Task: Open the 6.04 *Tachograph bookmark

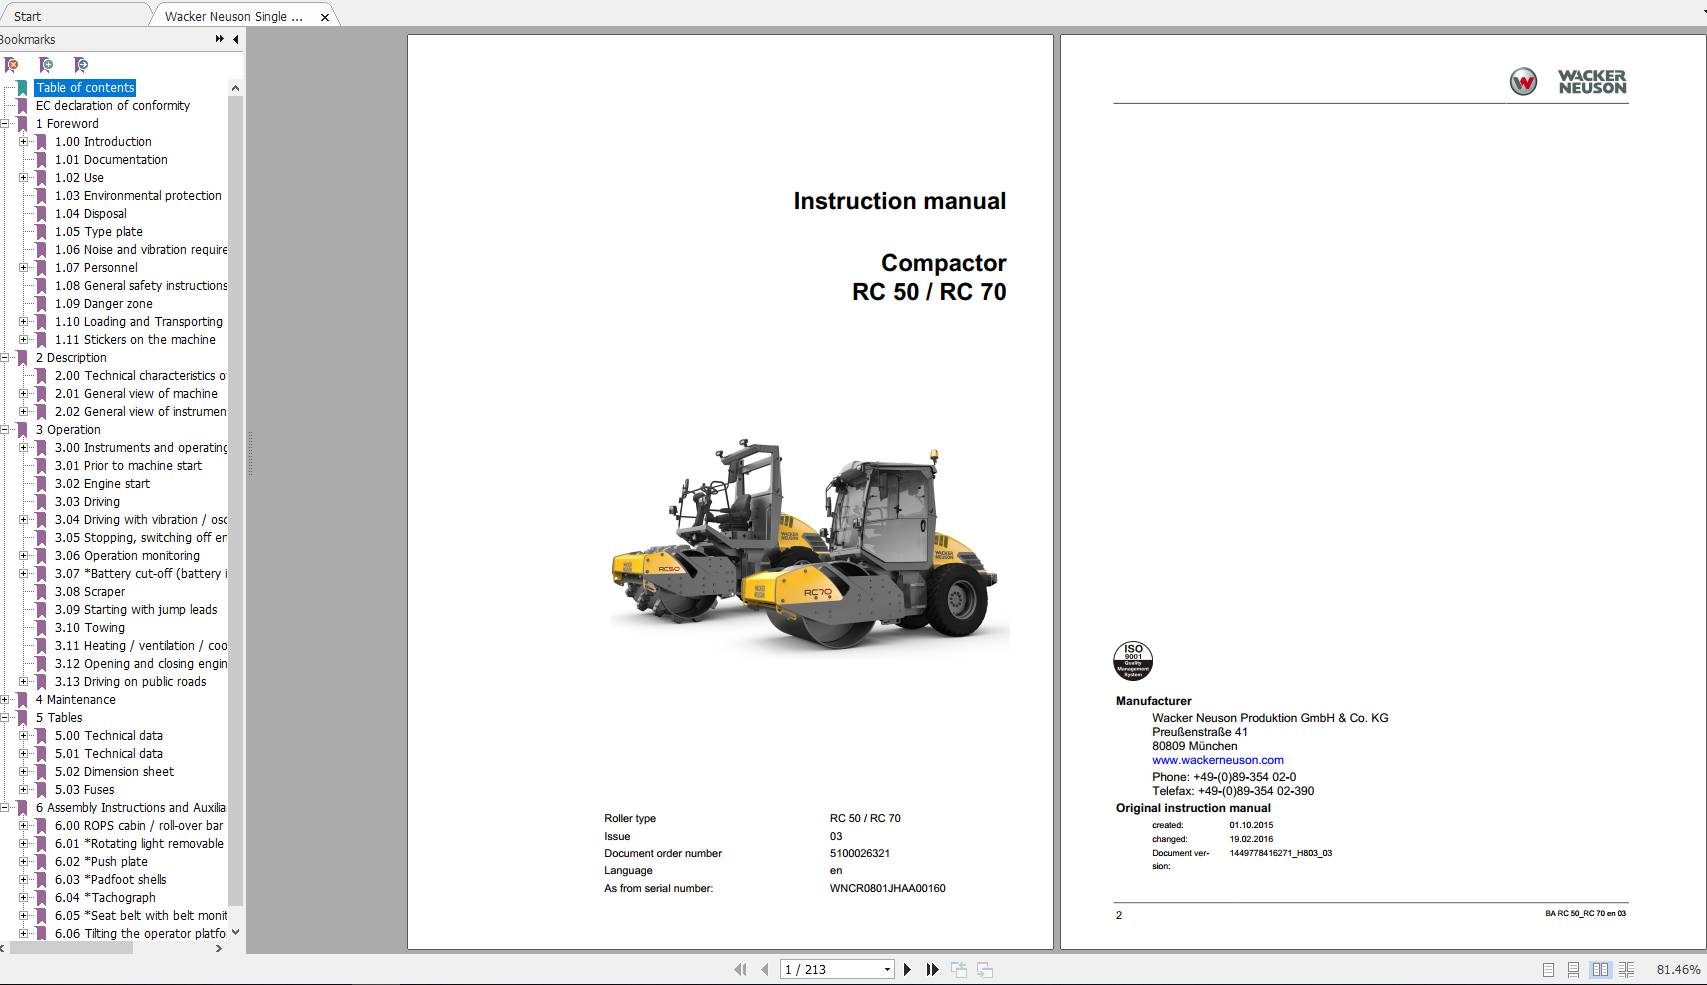Action: (x=105, y=898)
